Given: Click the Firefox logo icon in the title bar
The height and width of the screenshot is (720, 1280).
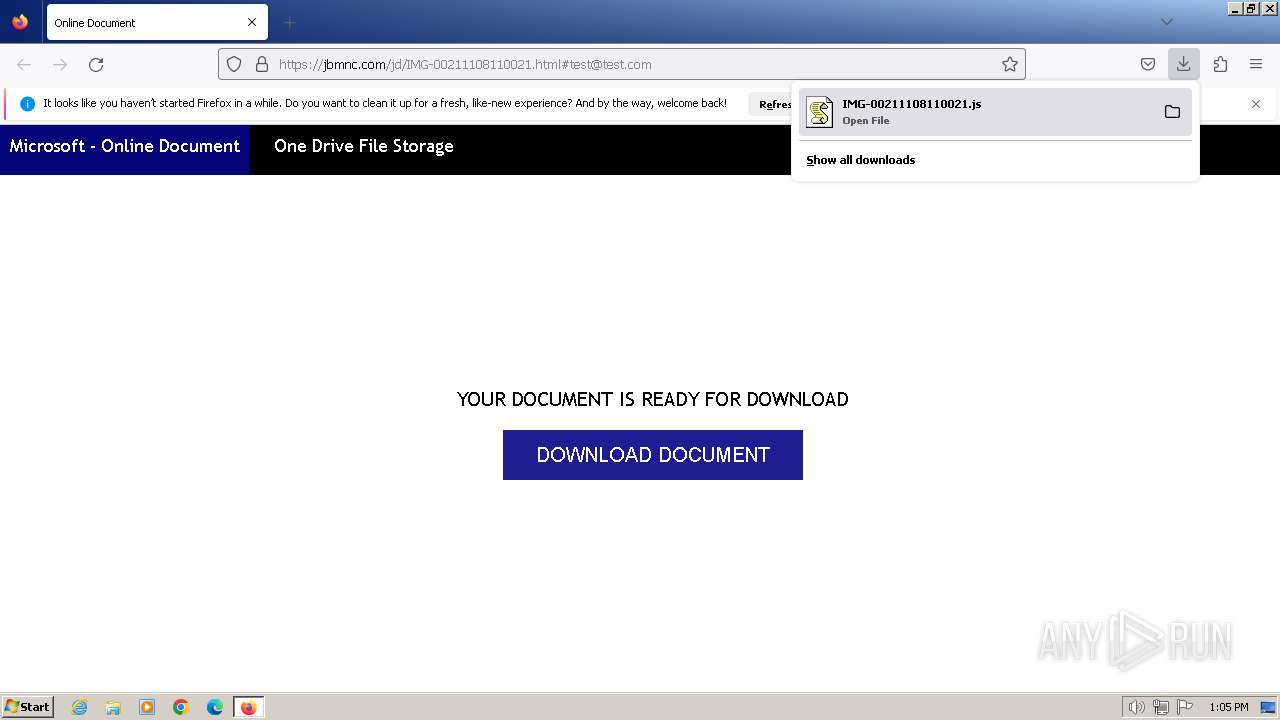Looking at the screenshot, I should (x=20, y=21).
